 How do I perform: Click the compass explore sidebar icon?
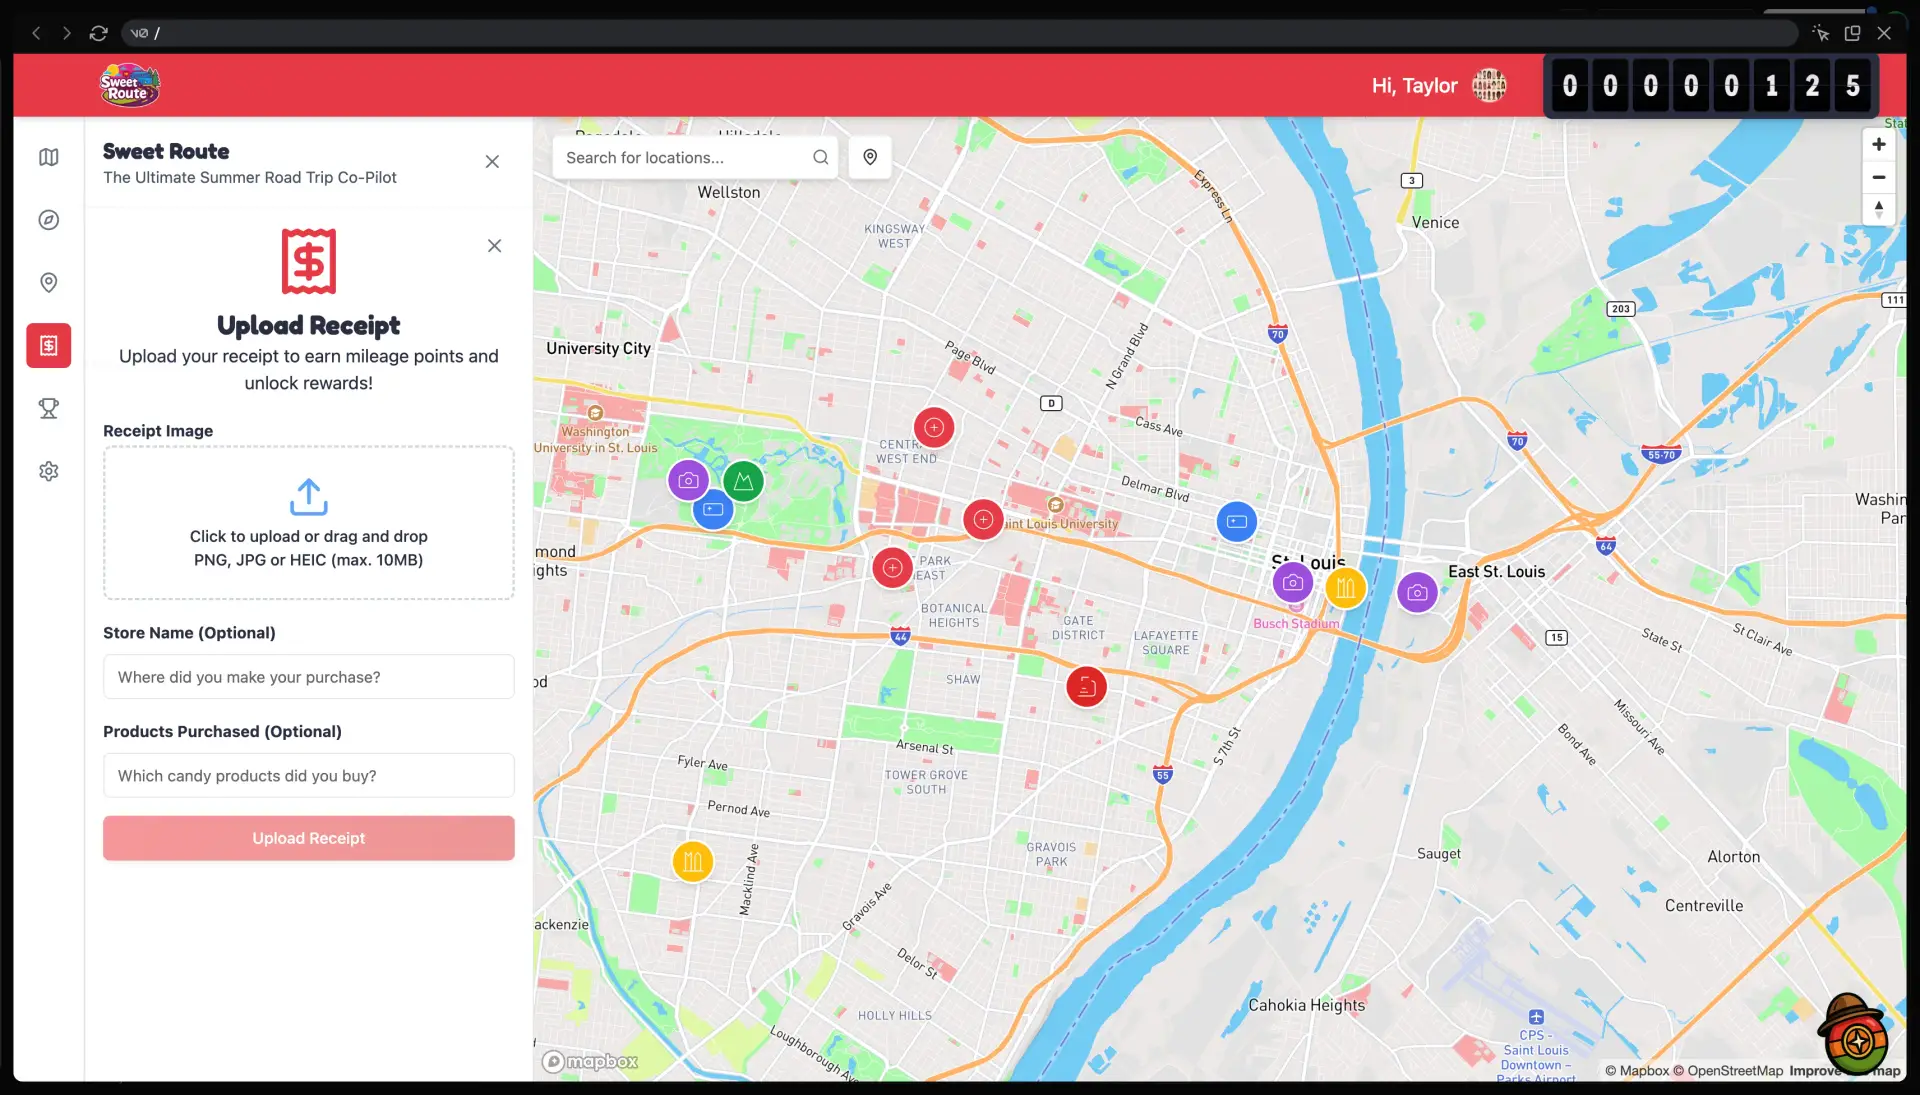[x=48, y=220]
